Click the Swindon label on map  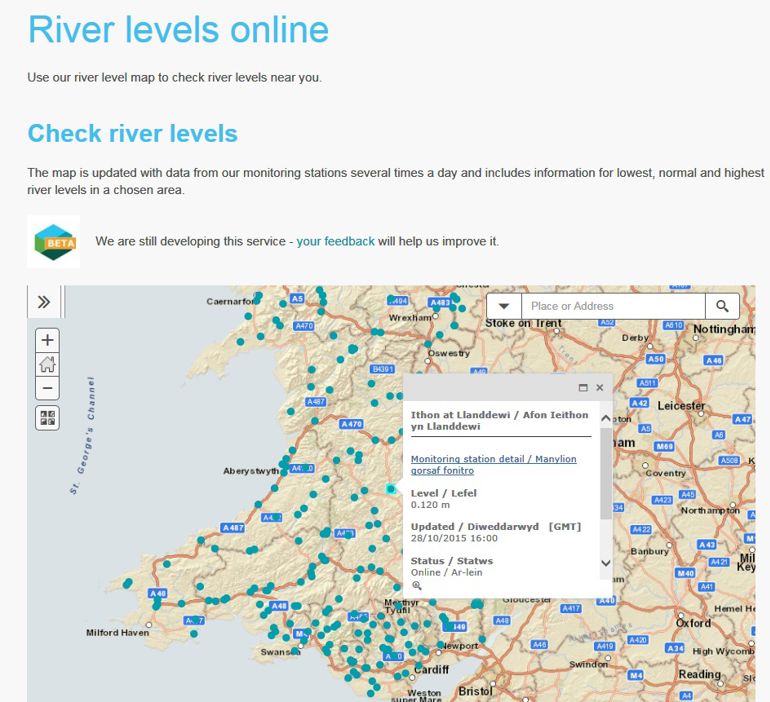click(x=588, y=664)
